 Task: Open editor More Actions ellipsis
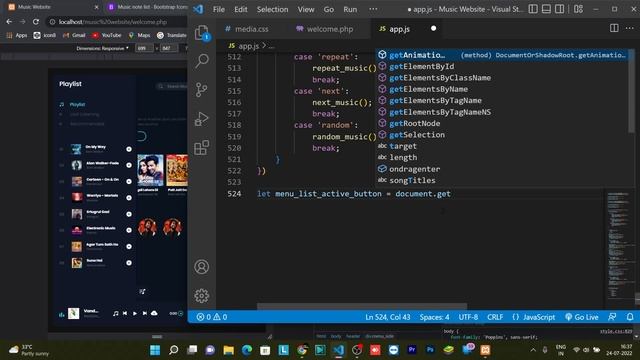tap(630, 28)
